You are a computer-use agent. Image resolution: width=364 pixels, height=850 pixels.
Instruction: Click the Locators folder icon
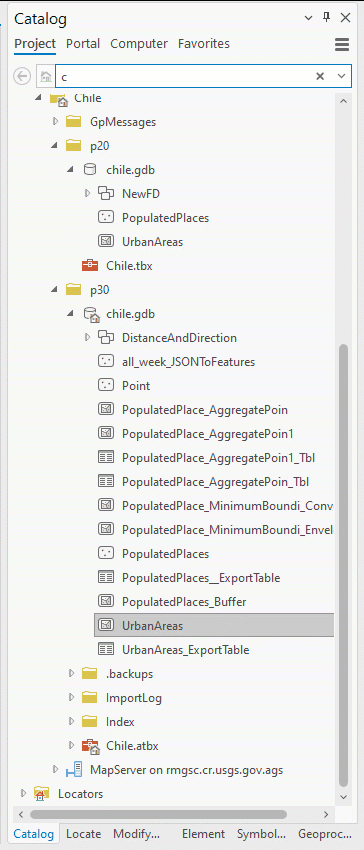pos(41,794)
